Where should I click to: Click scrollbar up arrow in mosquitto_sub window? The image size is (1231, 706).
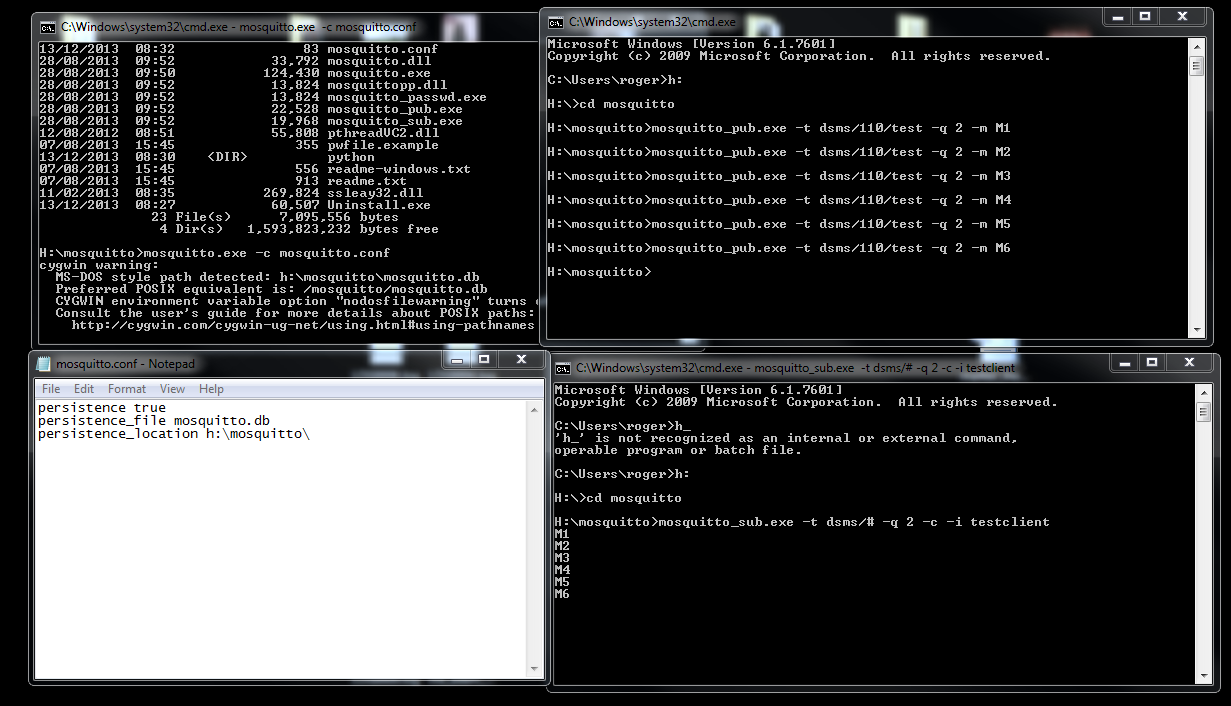point(1203,392)
